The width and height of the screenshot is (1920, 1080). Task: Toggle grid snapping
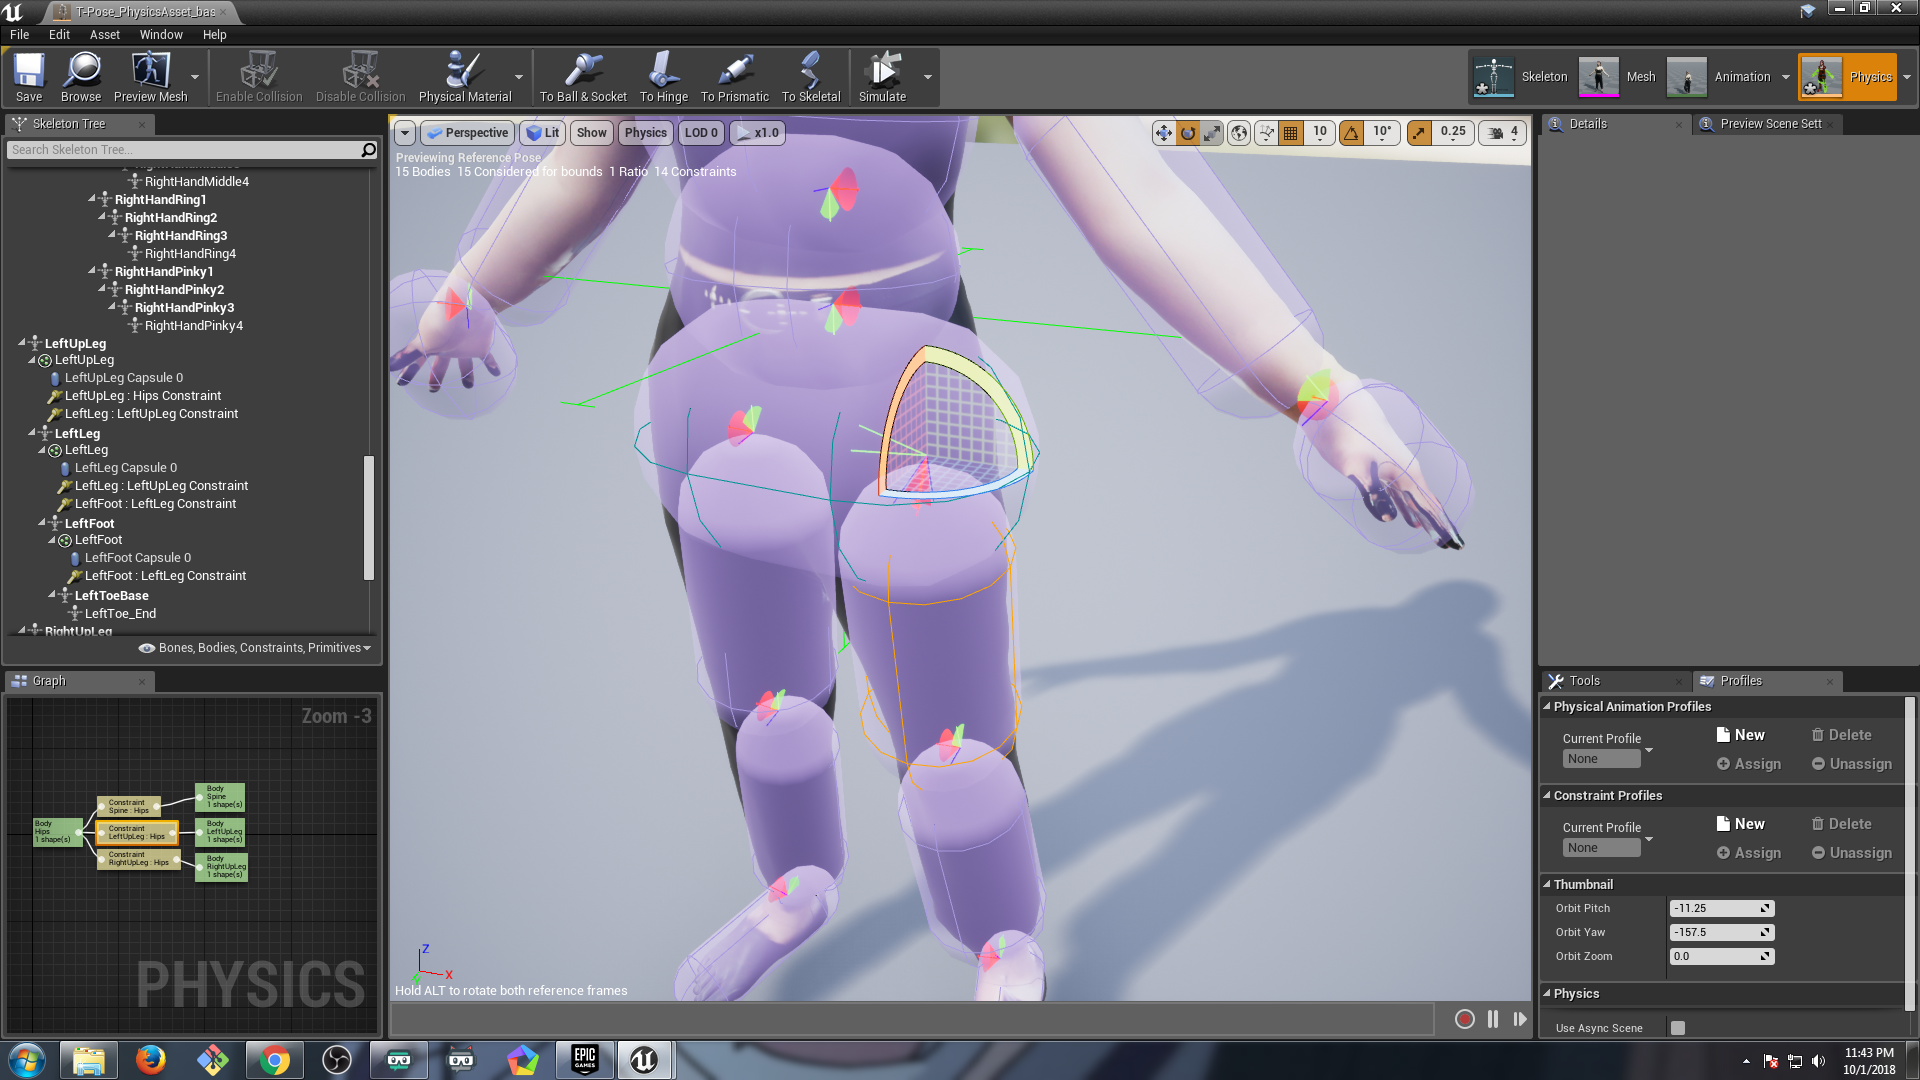pyautogui.click(x=1291, y=132)
